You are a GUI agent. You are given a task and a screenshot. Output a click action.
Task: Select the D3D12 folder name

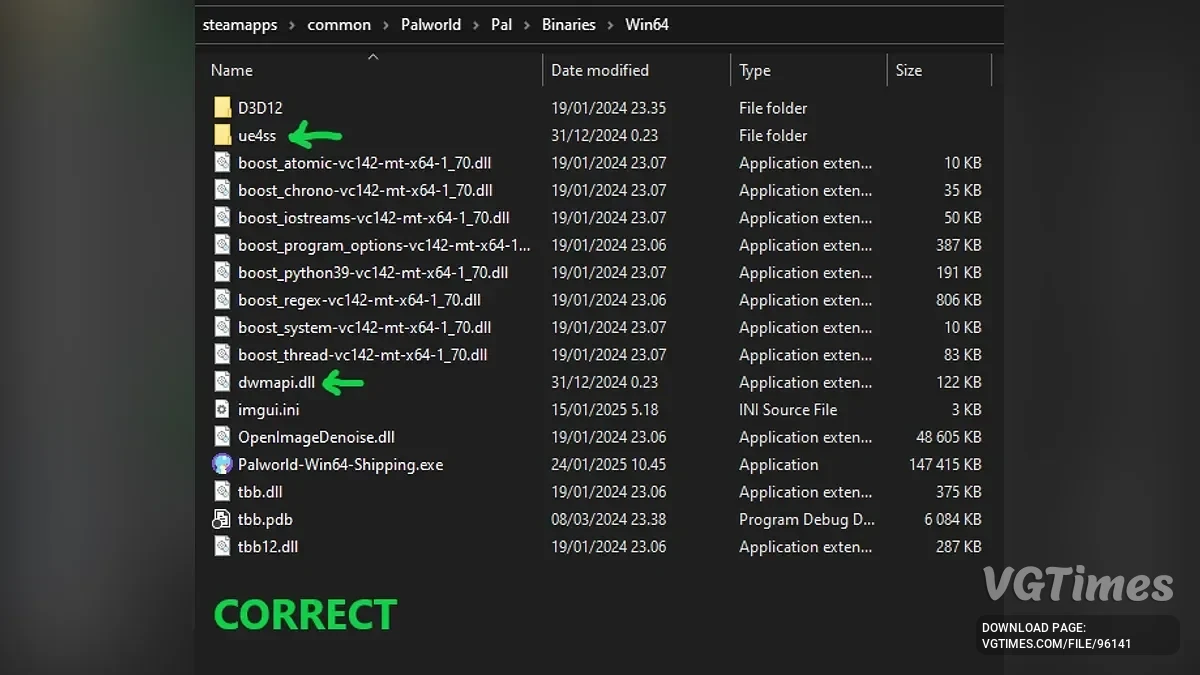coord(260,108)
